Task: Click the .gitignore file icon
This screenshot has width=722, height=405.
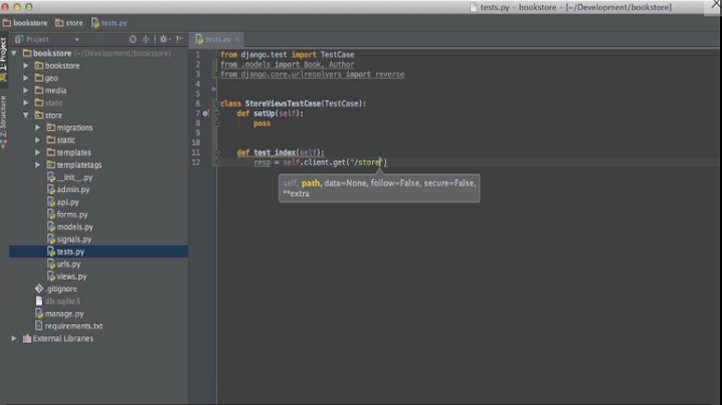Action: (x=39, y=288)
